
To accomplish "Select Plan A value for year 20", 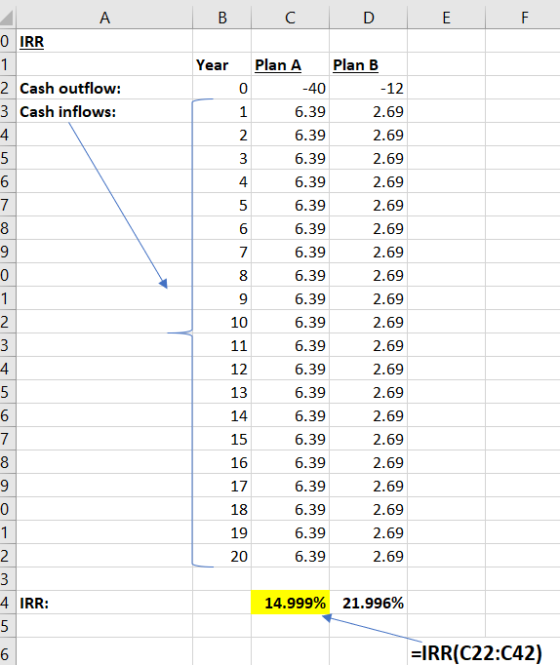I will (x=290, y=556).
